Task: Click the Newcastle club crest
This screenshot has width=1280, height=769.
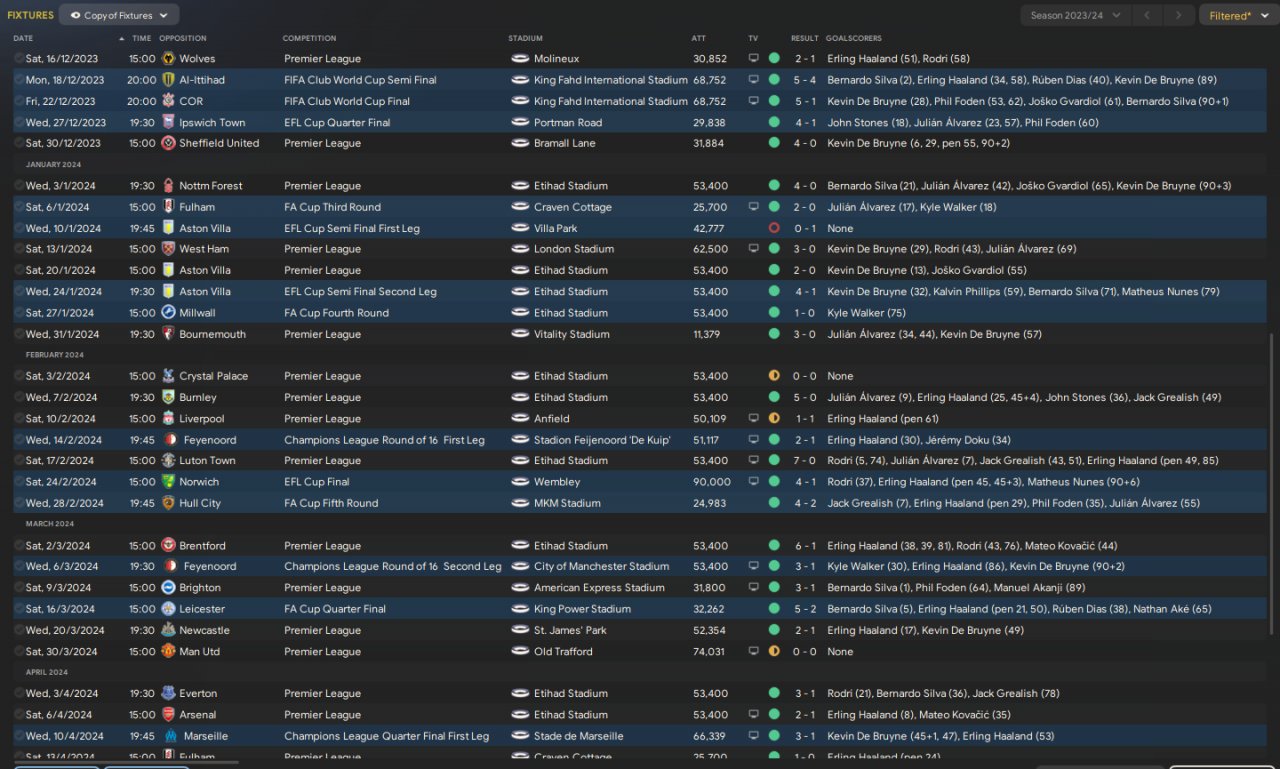Action: [x=168, y=630]
